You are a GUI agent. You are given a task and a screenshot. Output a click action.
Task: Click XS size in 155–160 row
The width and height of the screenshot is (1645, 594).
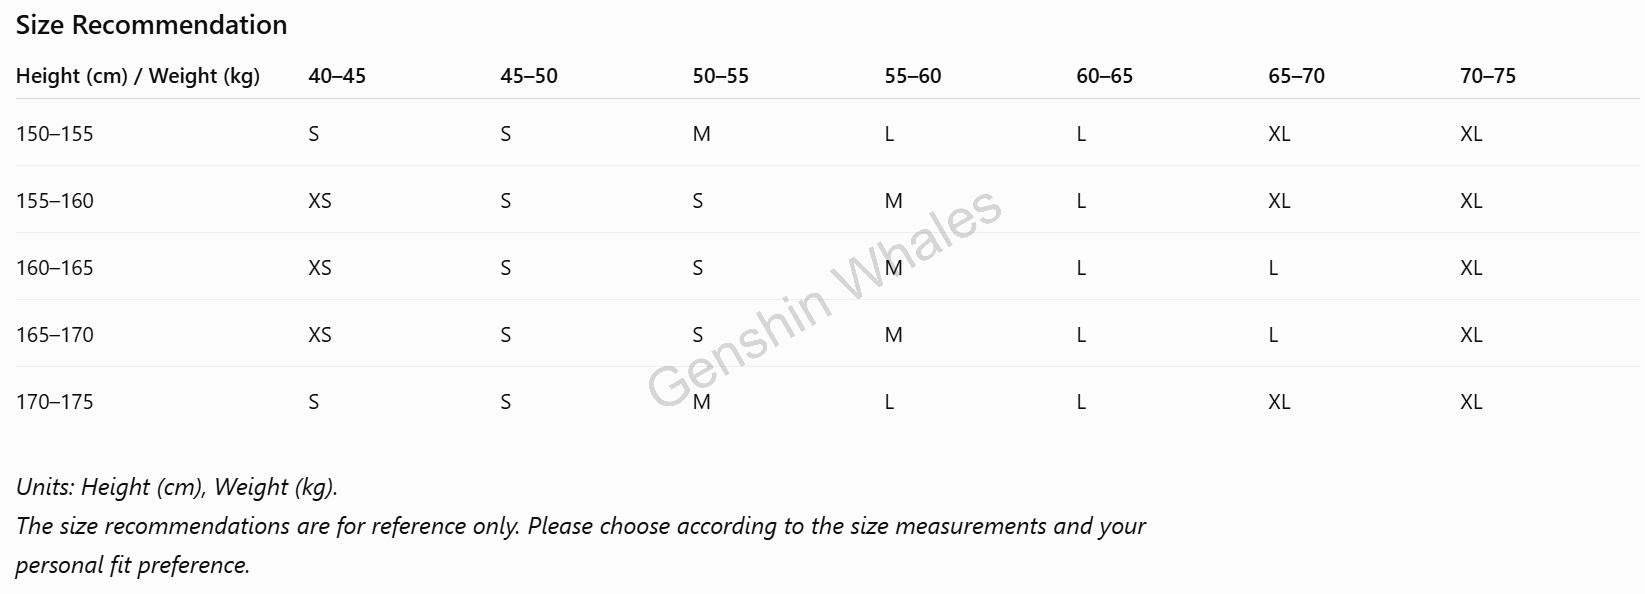(320, 201)
